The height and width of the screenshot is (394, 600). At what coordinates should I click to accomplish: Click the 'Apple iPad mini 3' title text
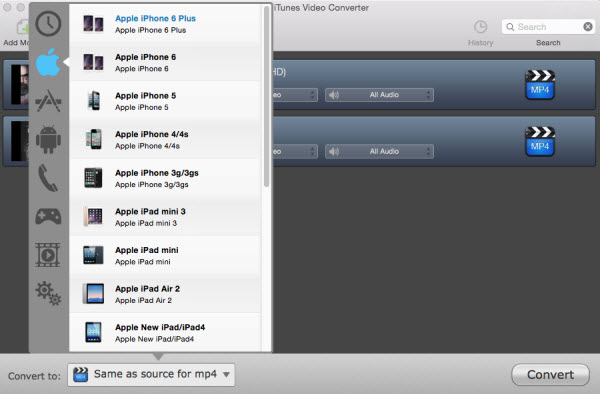[x=150, y=212]
